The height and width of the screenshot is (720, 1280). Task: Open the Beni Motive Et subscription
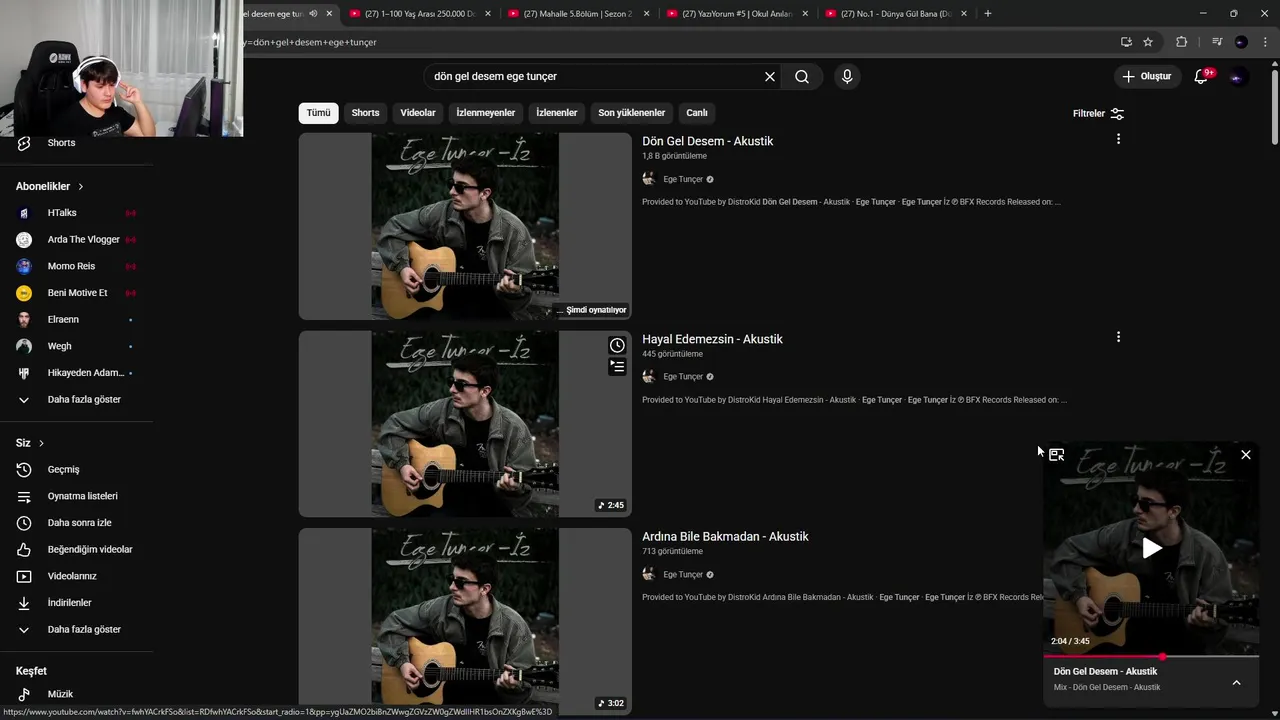[x=76, y=293]
